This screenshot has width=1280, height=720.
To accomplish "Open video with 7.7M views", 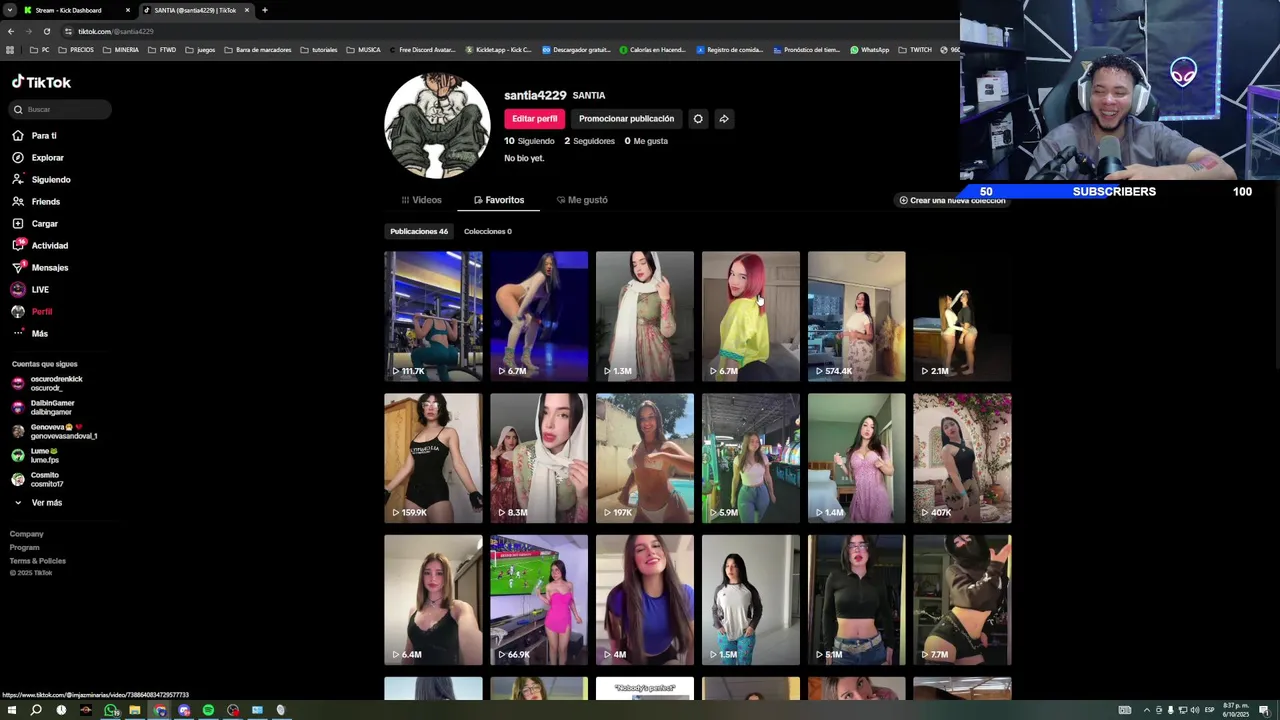I will [x=962, y=600].
